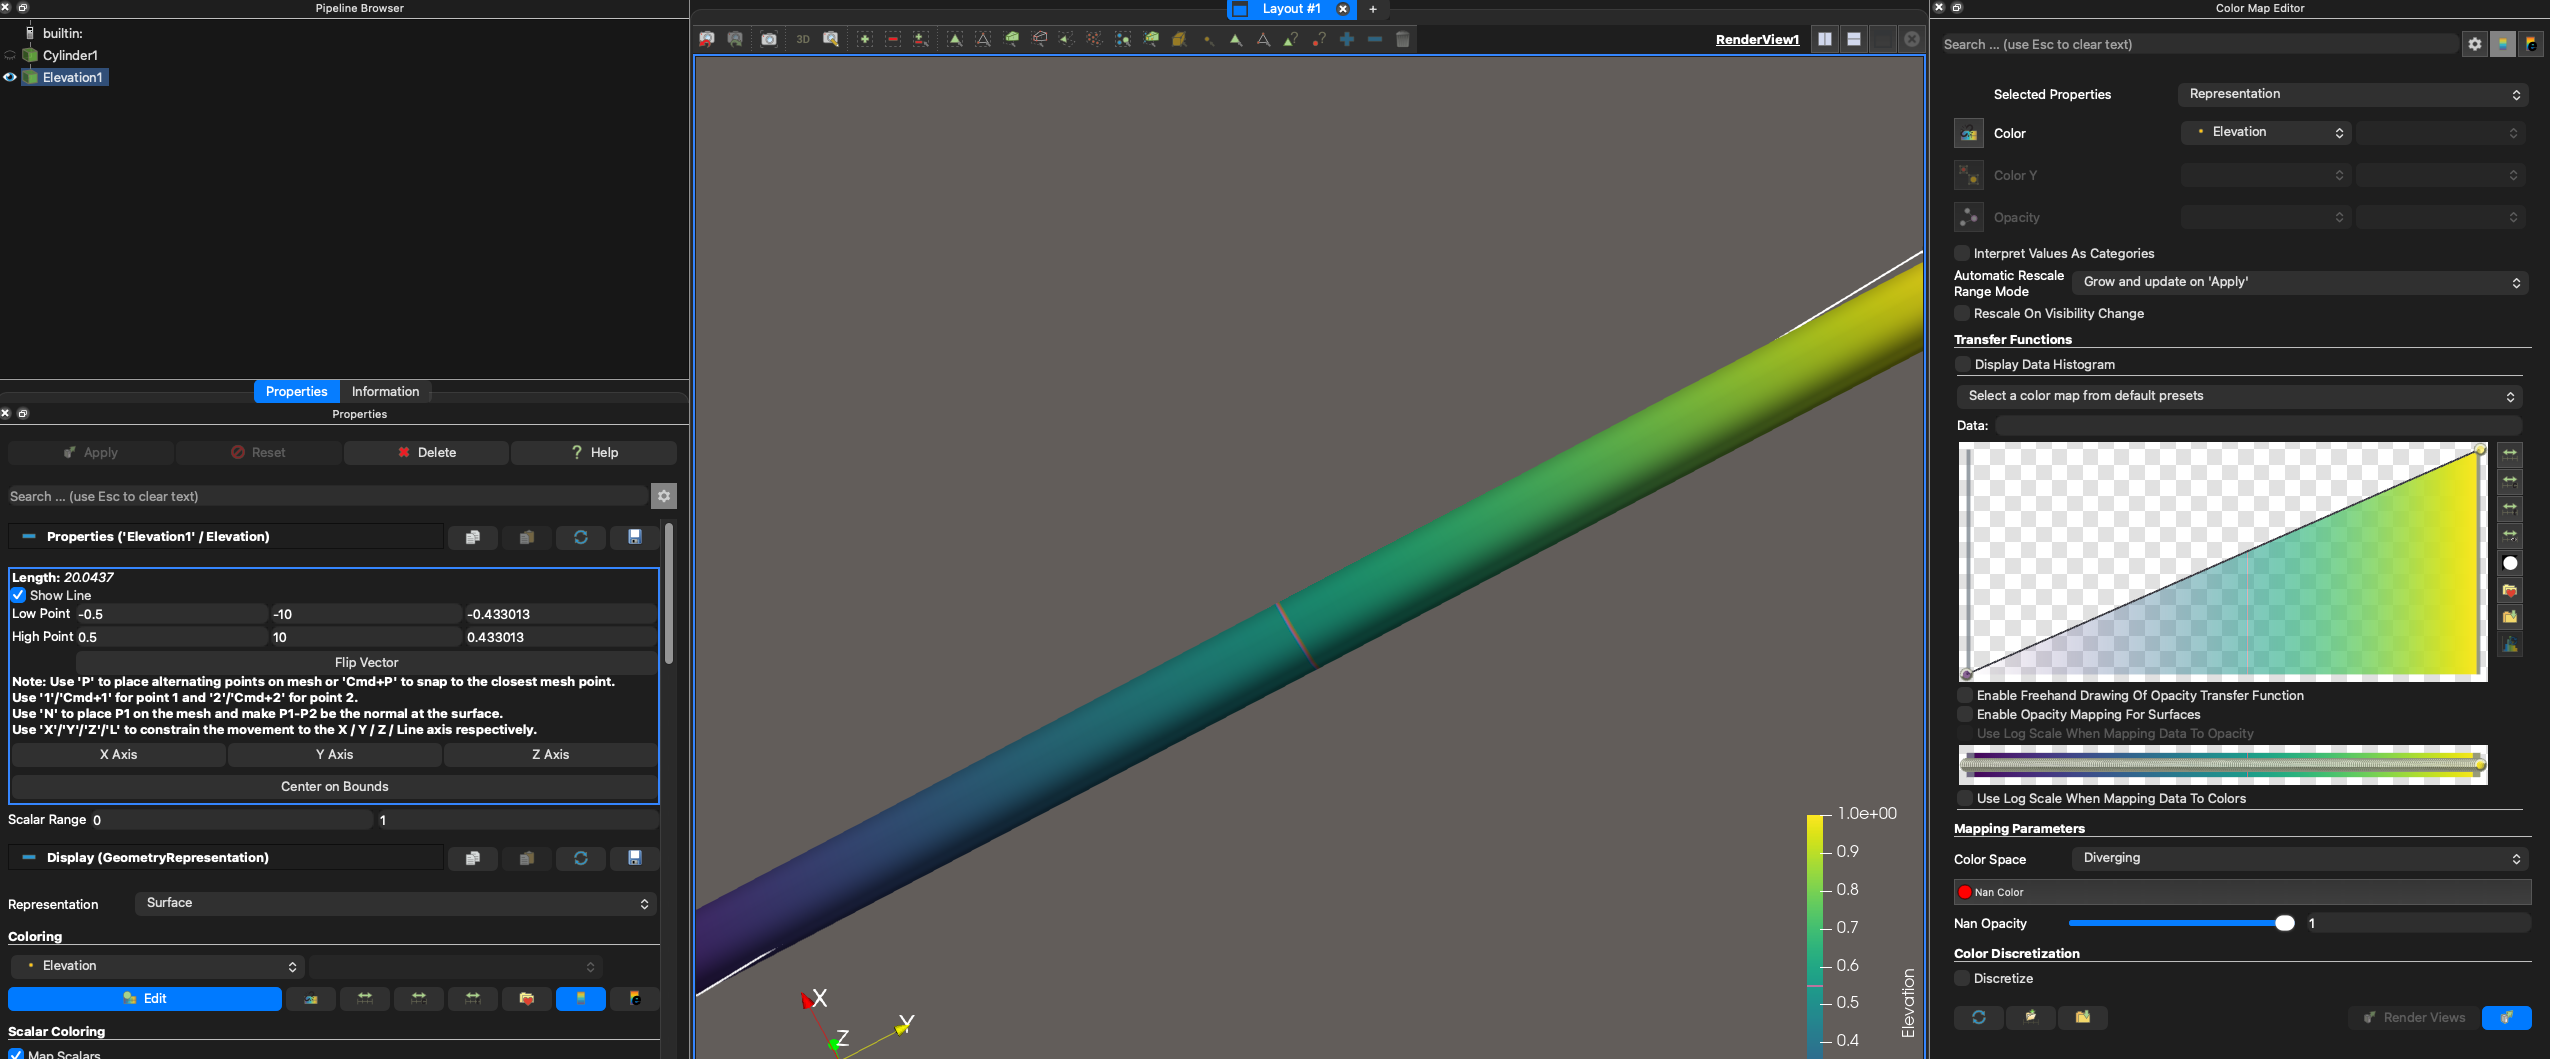Toggle 2D/3D interaction mode
This screenshot has height=1059, width=2550.
804,39
